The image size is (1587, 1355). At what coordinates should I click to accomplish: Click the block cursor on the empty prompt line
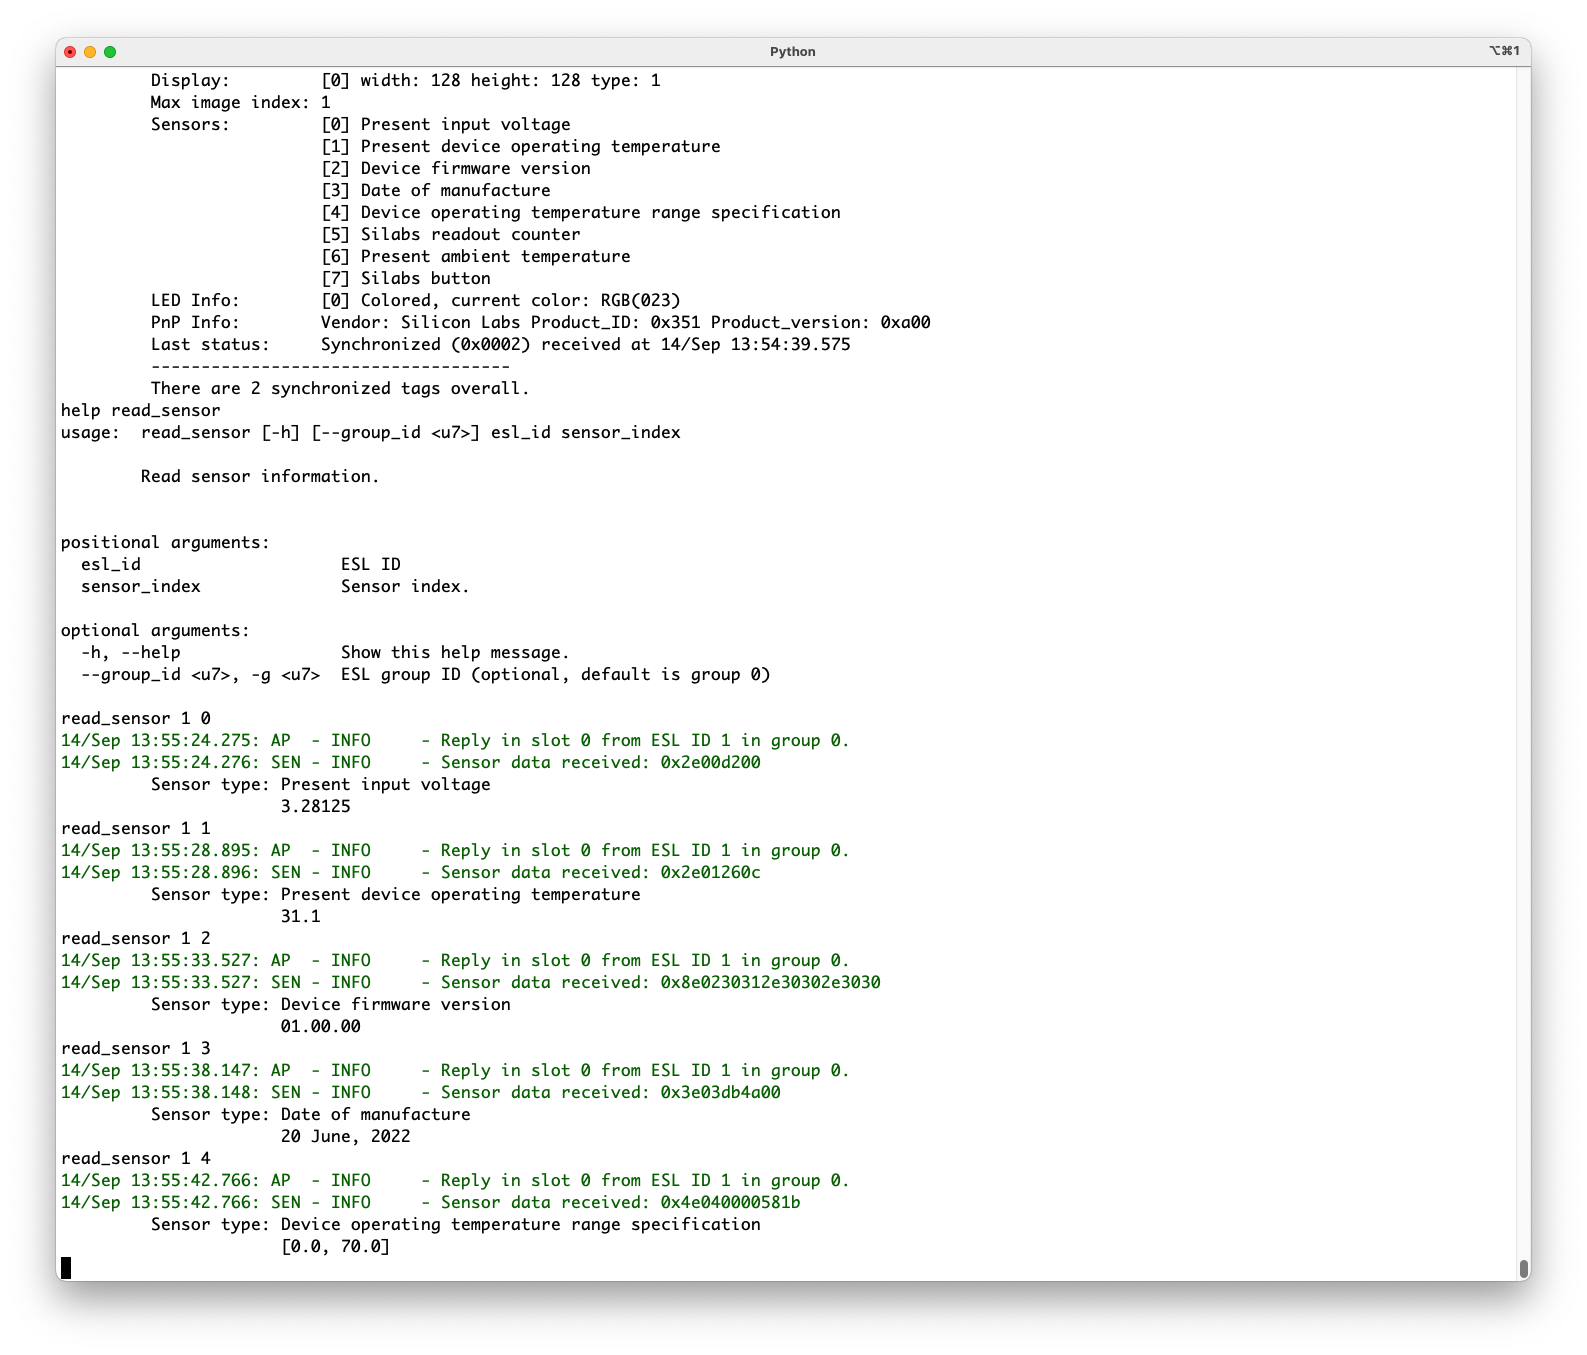pyautogui.click(x=66, y=1268)
